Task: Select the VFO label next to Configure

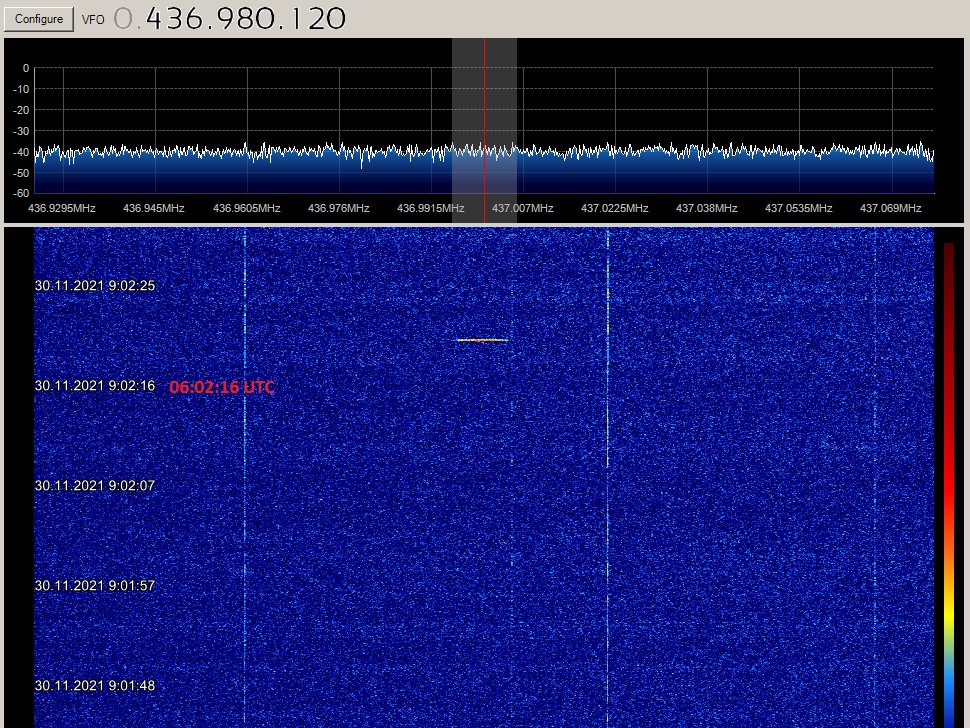Action: pyautogui.click(x=92, y=18)
